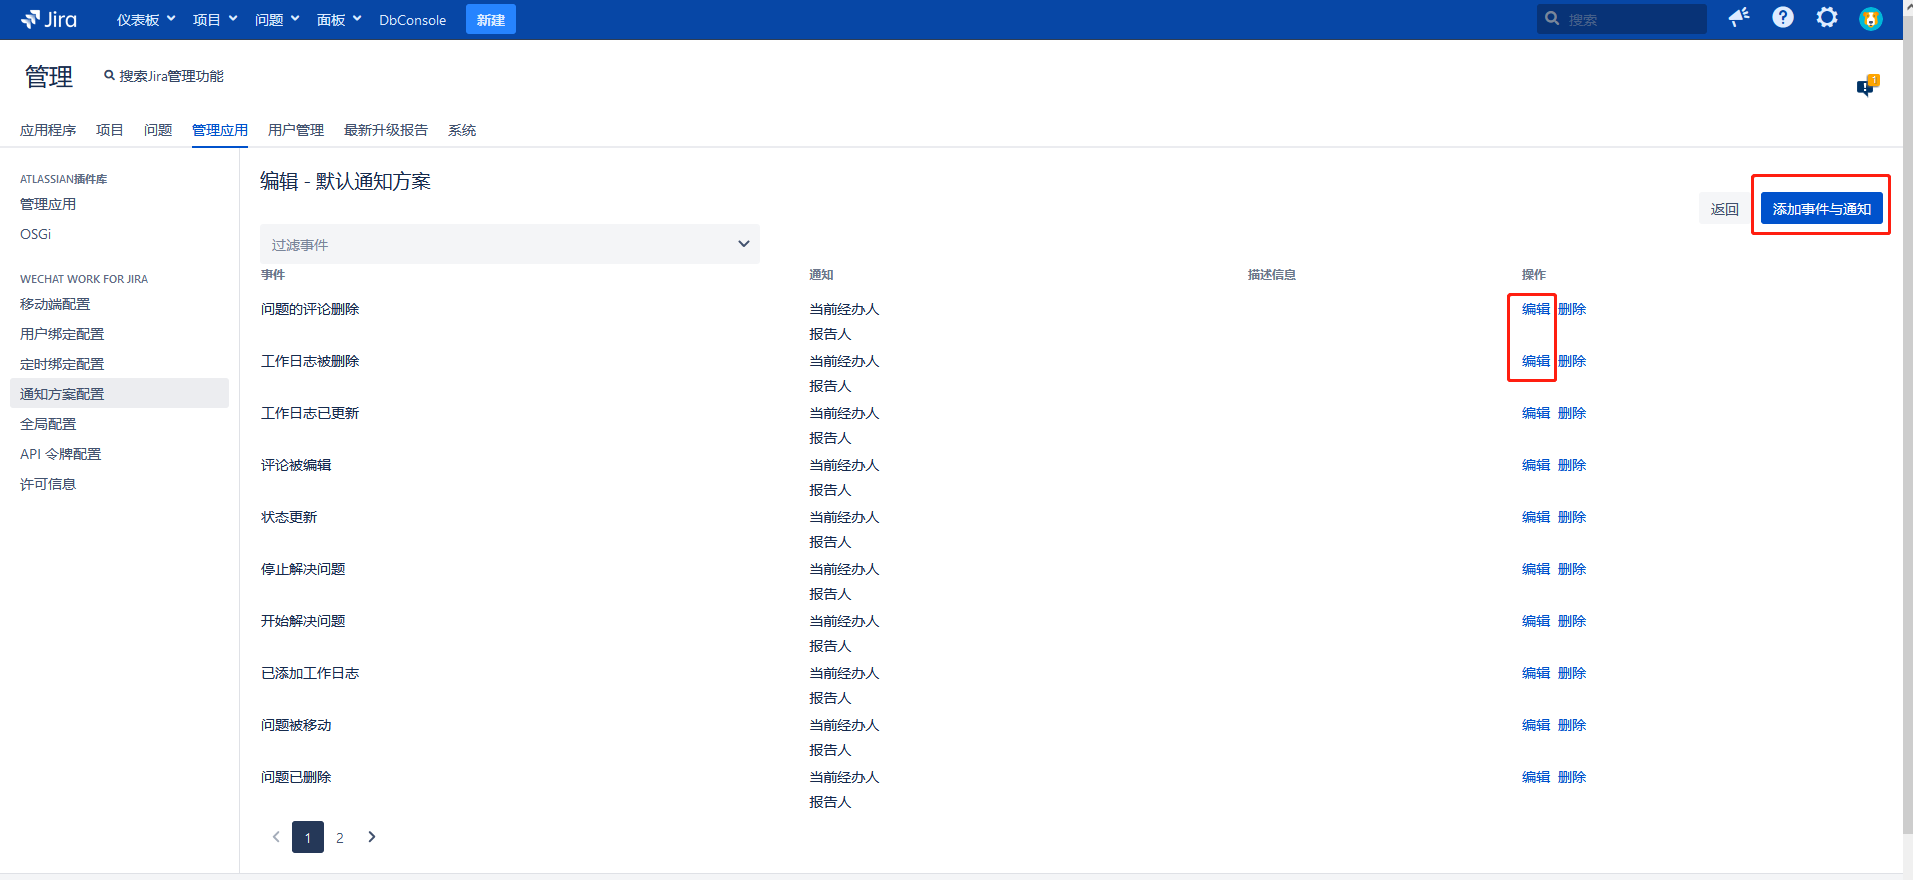
Task: Expand the 仪表板 dropdown menu
Action: (146, 20)
